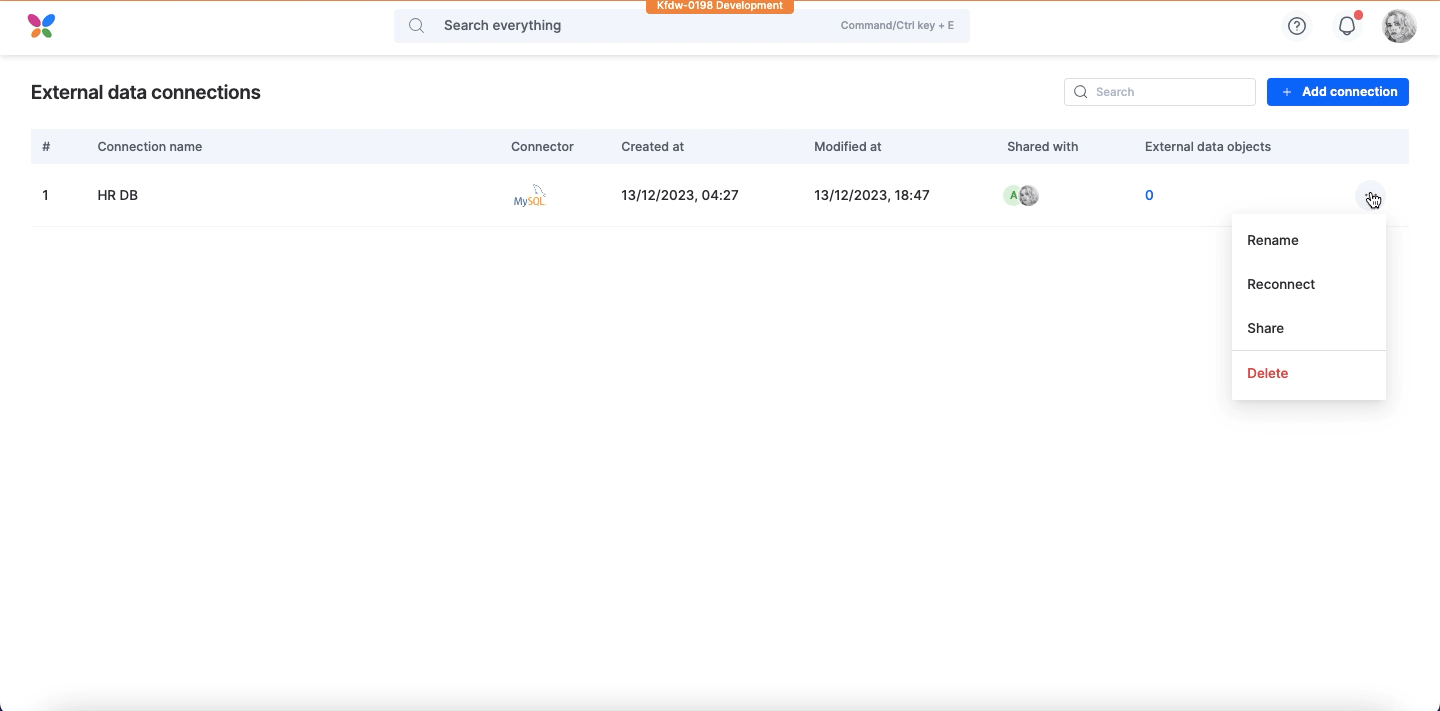Viewport: 1440px width, 711px height.
Task: Open the notifications bell
Action: [x=1347, y=26]
